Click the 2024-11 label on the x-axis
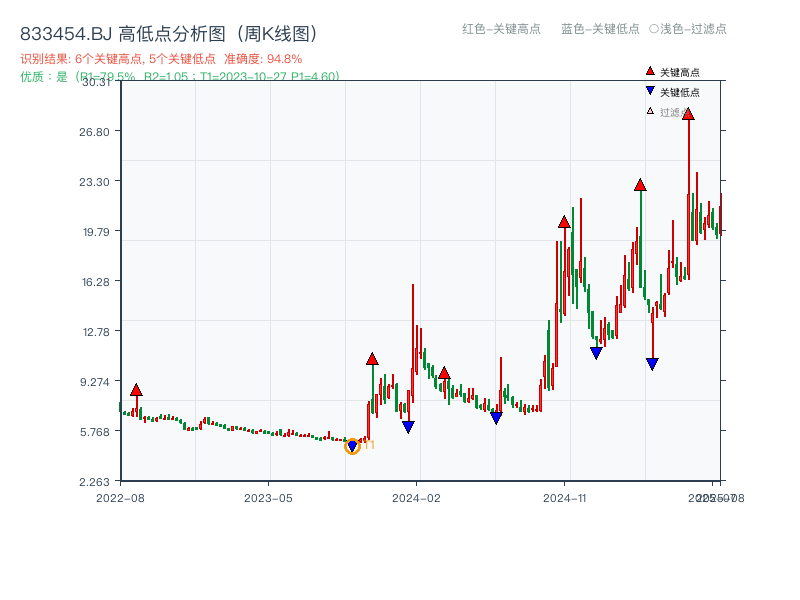The image size is (800, 600). pyautogui.click(x=563, y=496)
